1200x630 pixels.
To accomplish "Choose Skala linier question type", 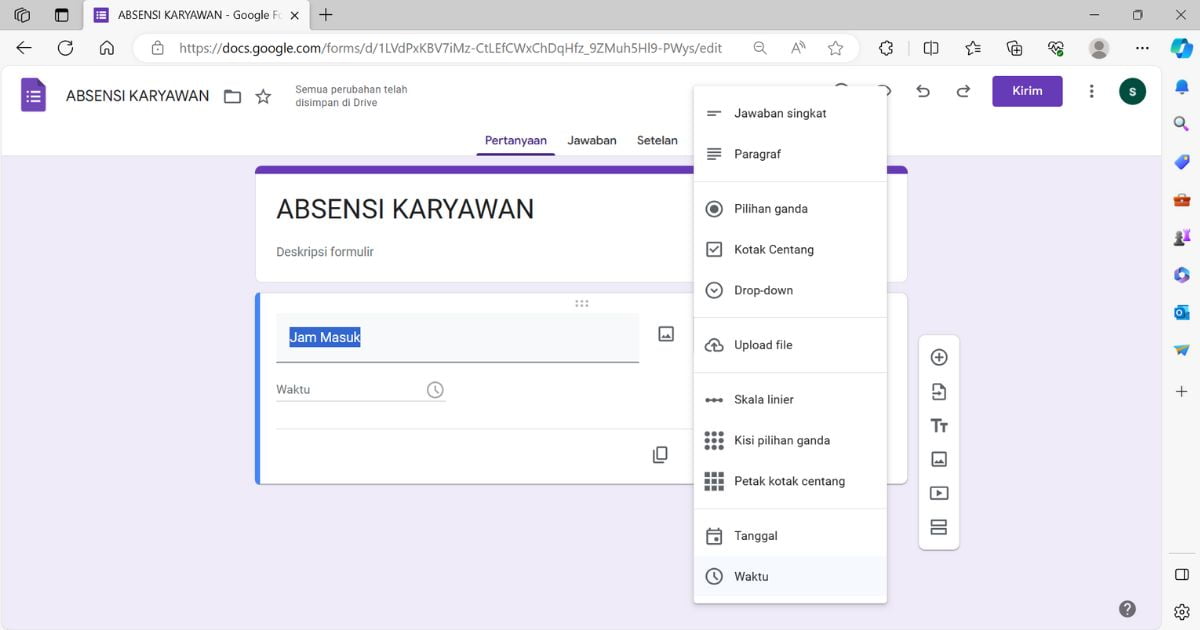I will [790, 399].
